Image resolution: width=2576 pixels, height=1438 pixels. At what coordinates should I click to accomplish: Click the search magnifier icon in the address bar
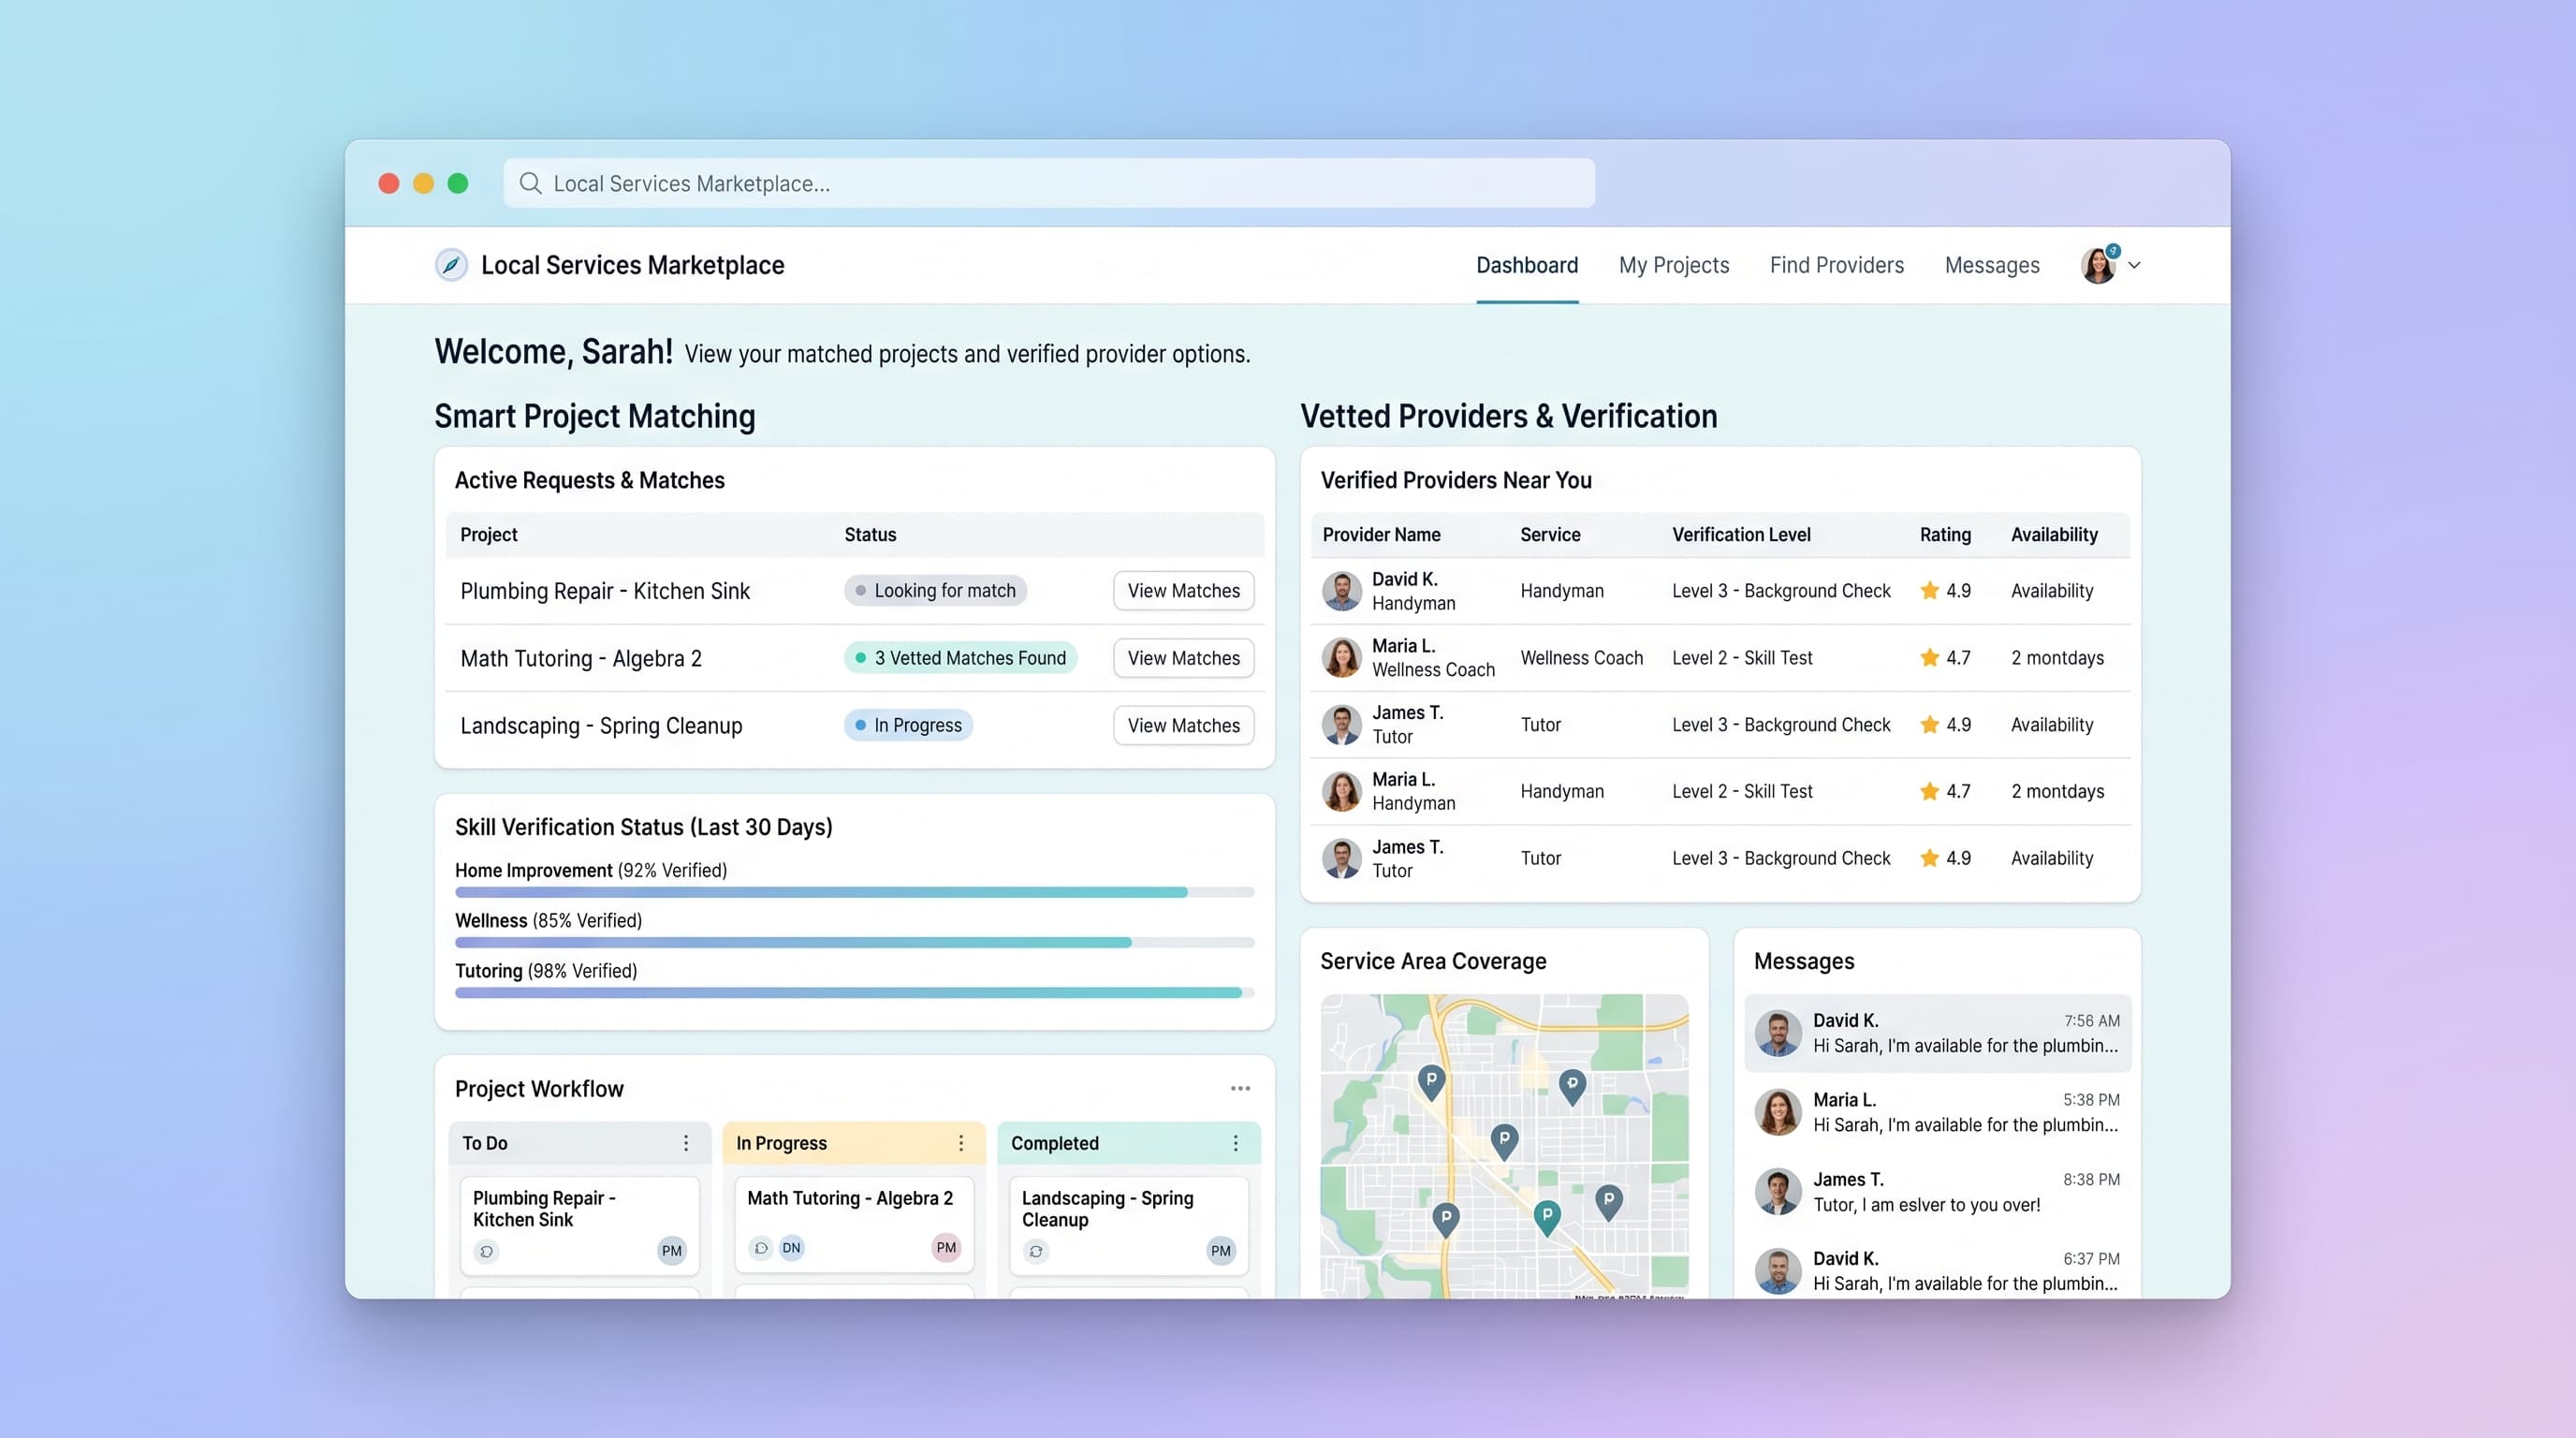[531, 183]
